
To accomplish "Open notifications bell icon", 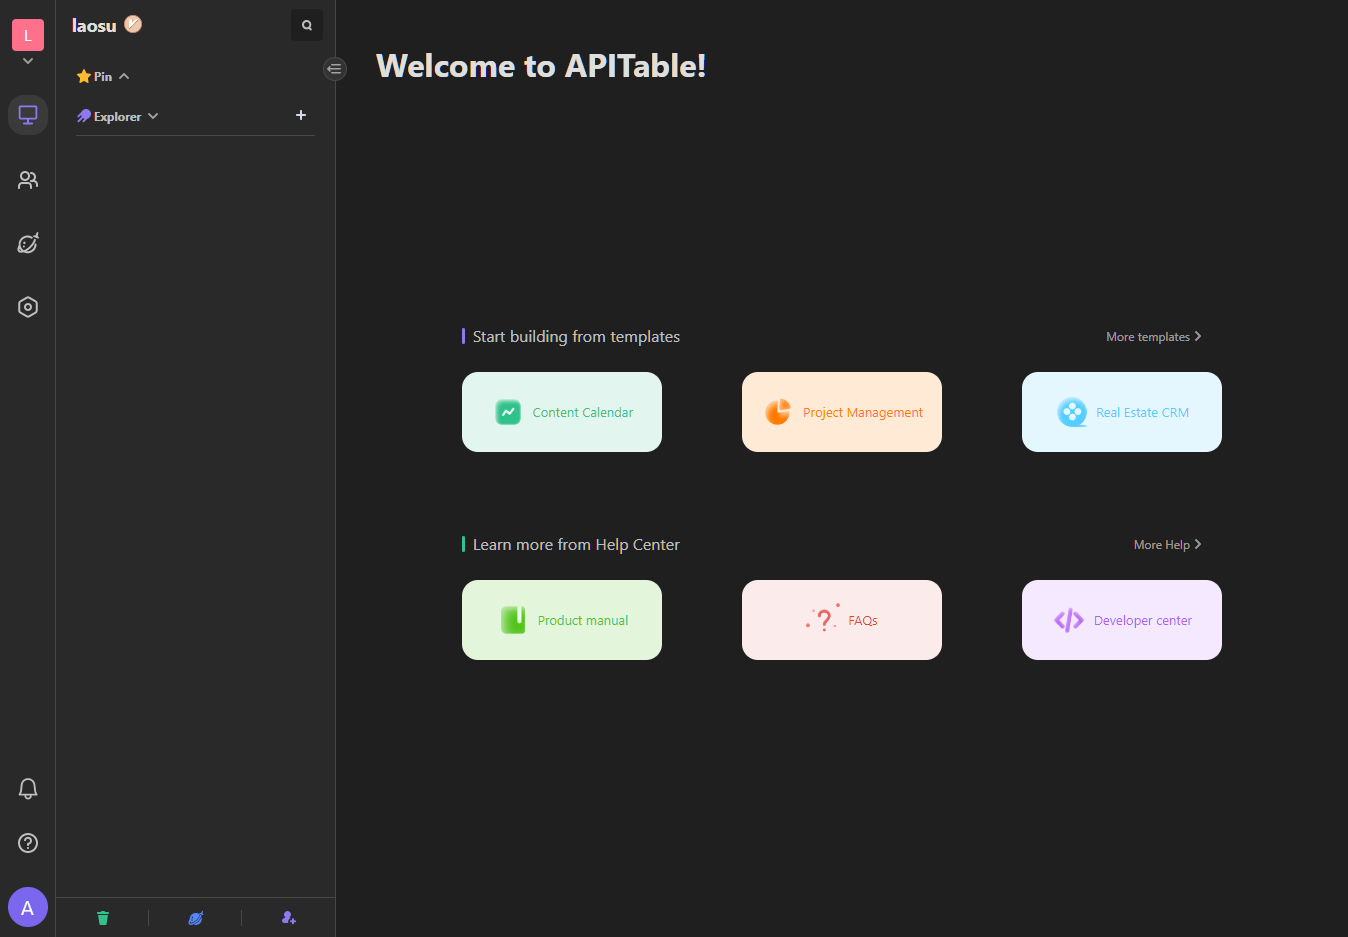I will [28, 789].
